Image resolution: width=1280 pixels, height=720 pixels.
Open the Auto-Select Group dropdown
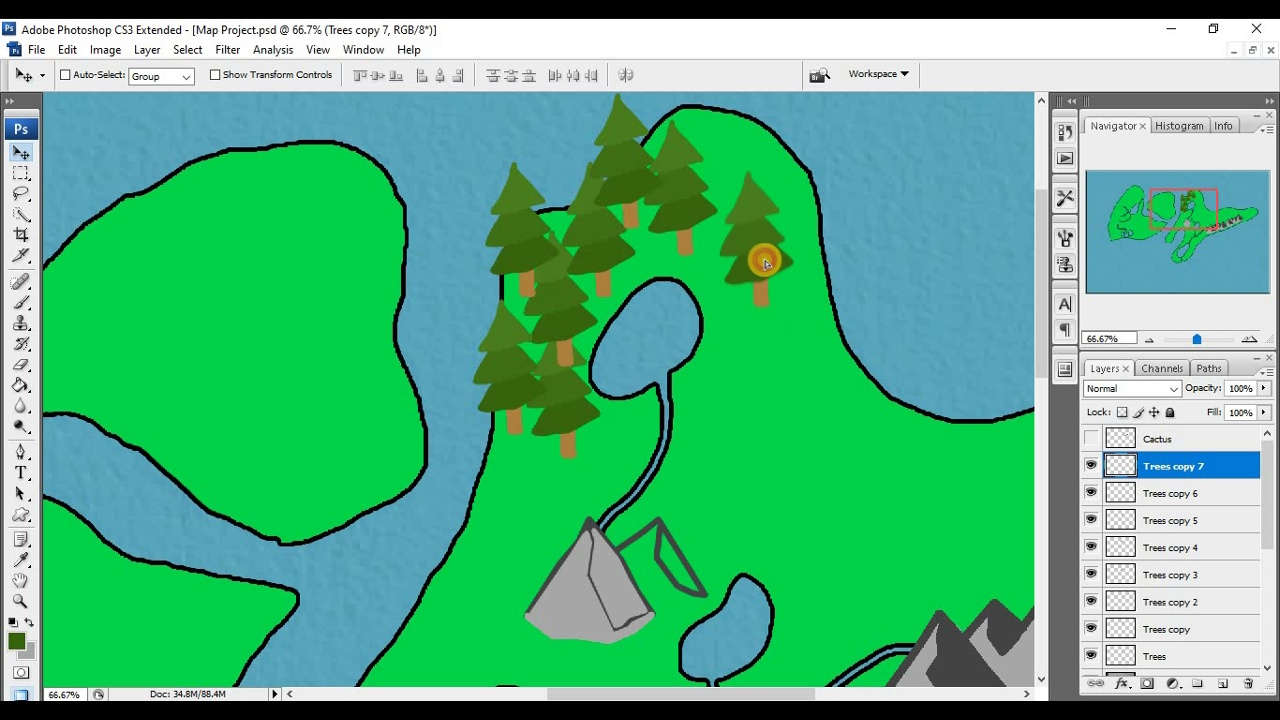pos(185,76)
